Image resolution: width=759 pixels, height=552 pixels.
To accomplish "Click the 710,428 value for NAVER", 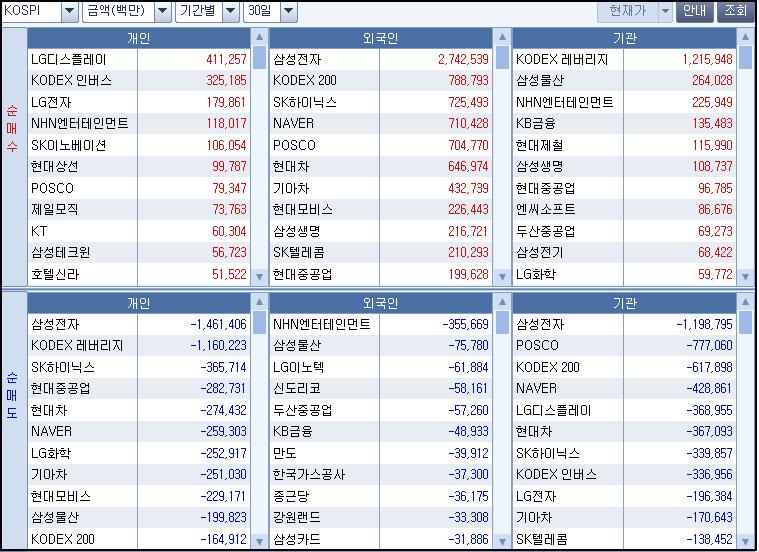I will (x=469, y=123).
